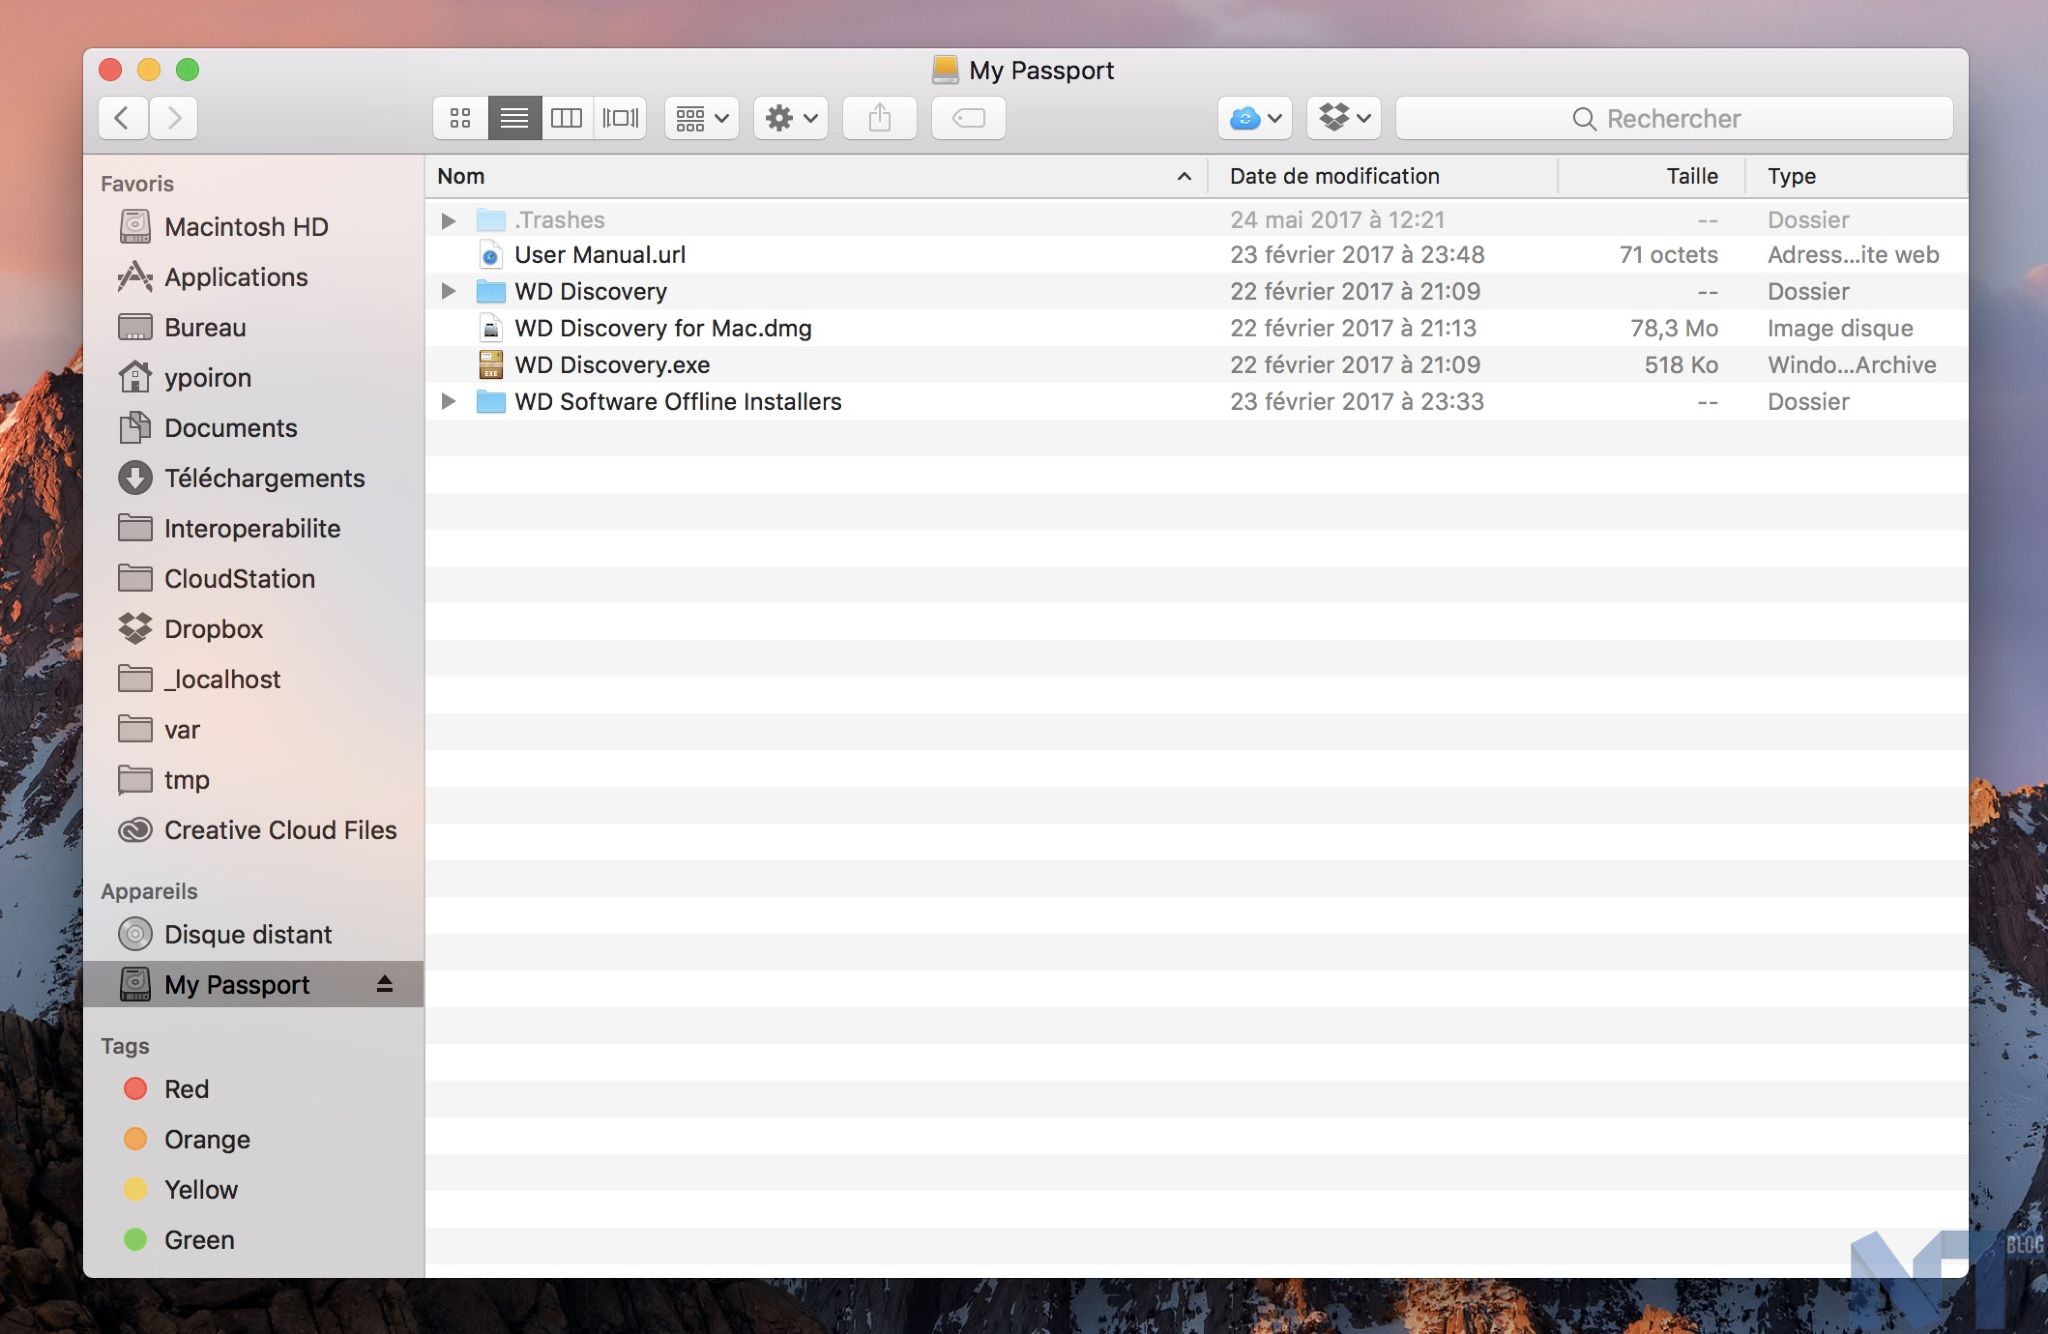Image resolution: width=2048 pixels, height=1334 pixels.
Task: Switch to list view
Action: click(x=514, y=118)
